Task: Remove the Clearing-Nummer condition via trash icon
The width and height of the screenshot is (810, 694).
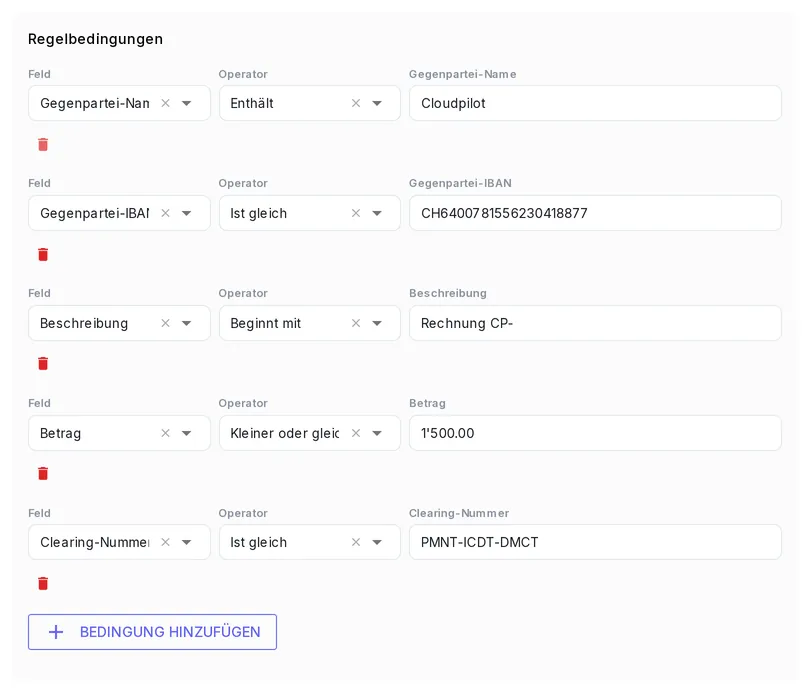Action: pyautogui.click(x=43, y=583)
